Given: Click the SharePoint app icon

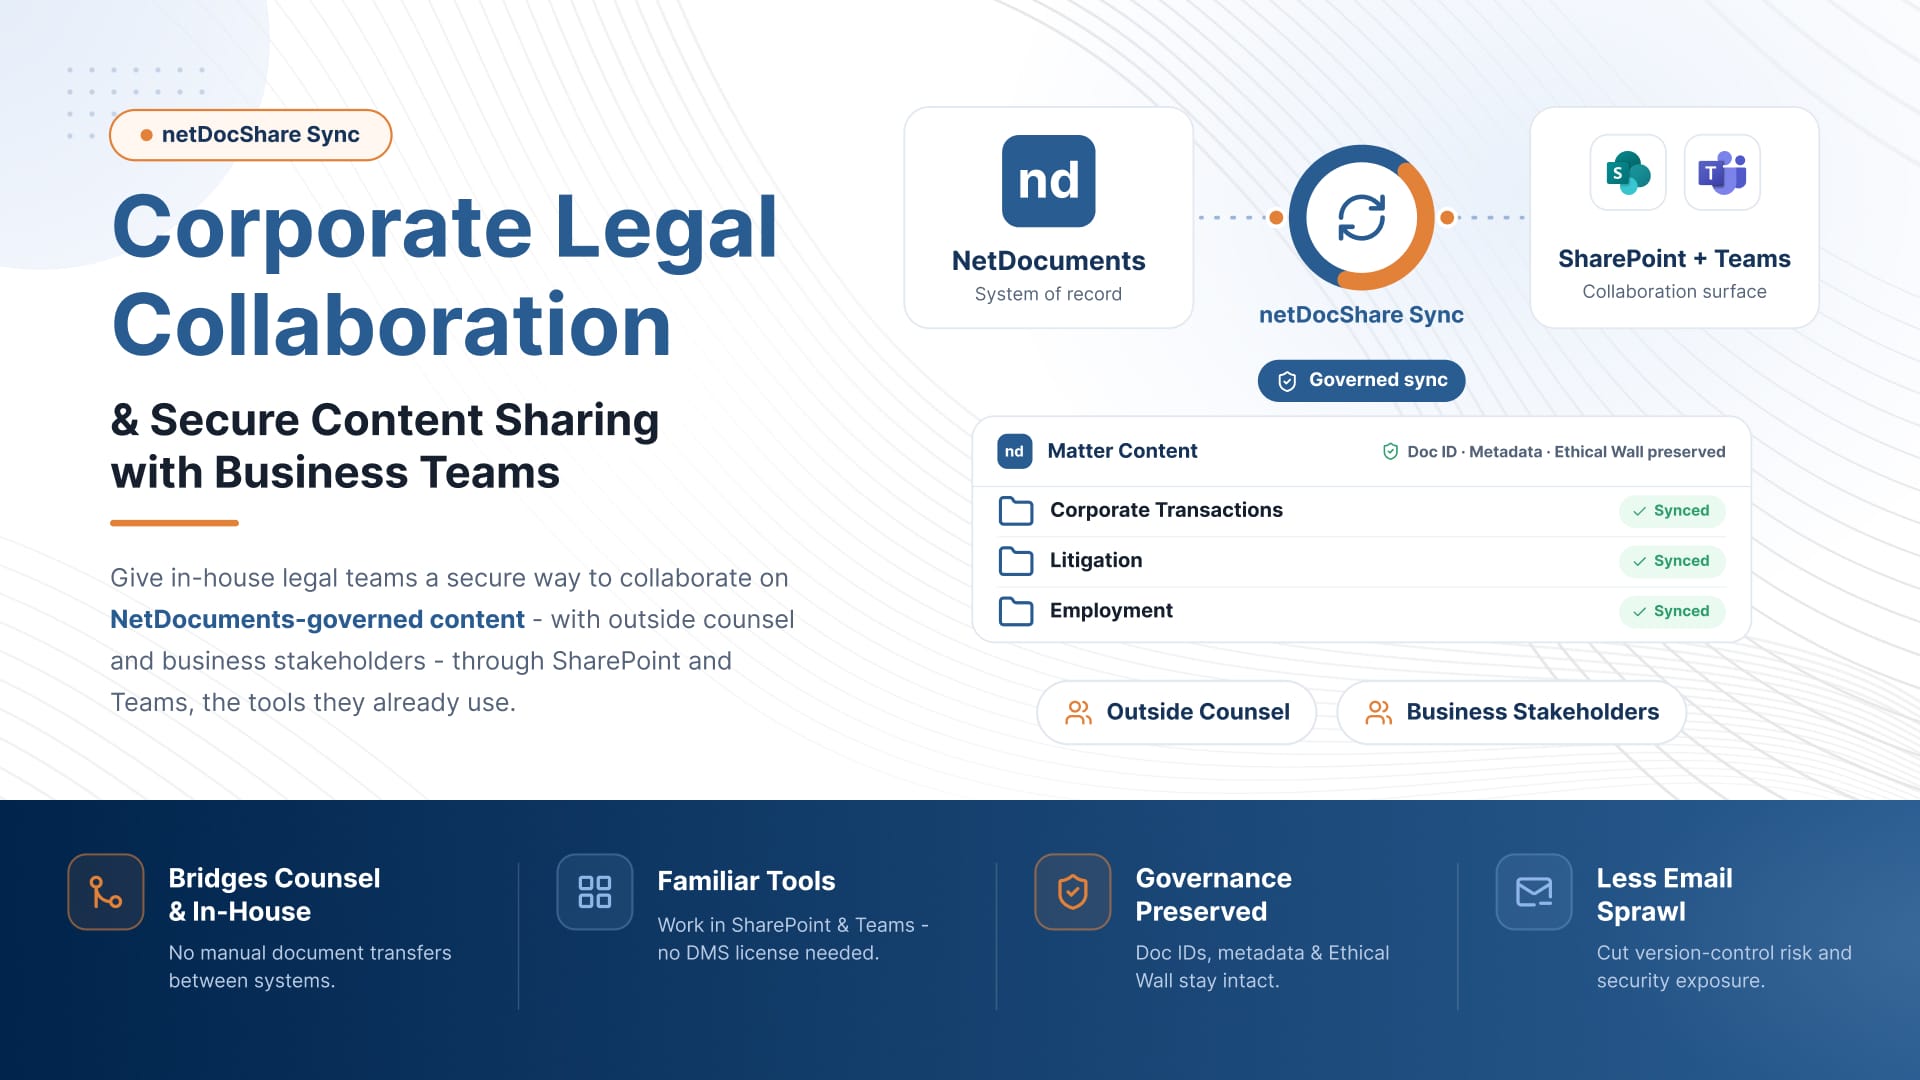Looking at the screenshot, I should pos(1628,172).
